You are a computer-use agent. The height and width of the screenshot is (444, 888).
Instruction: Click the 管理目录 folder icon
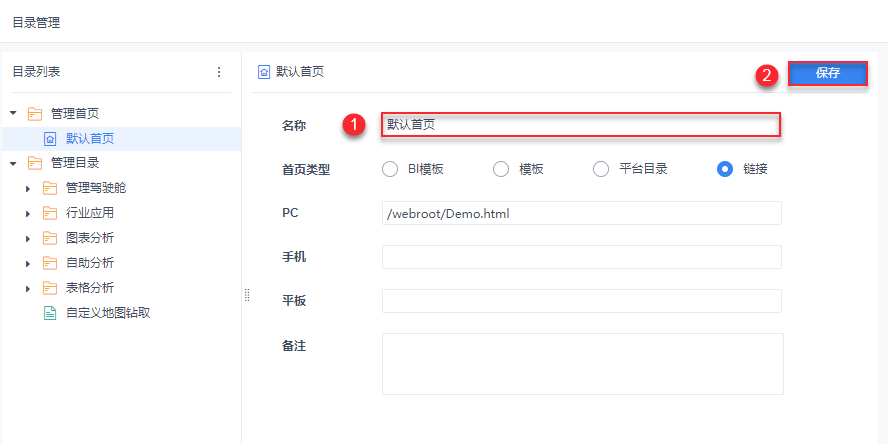[x=35, y=163]
